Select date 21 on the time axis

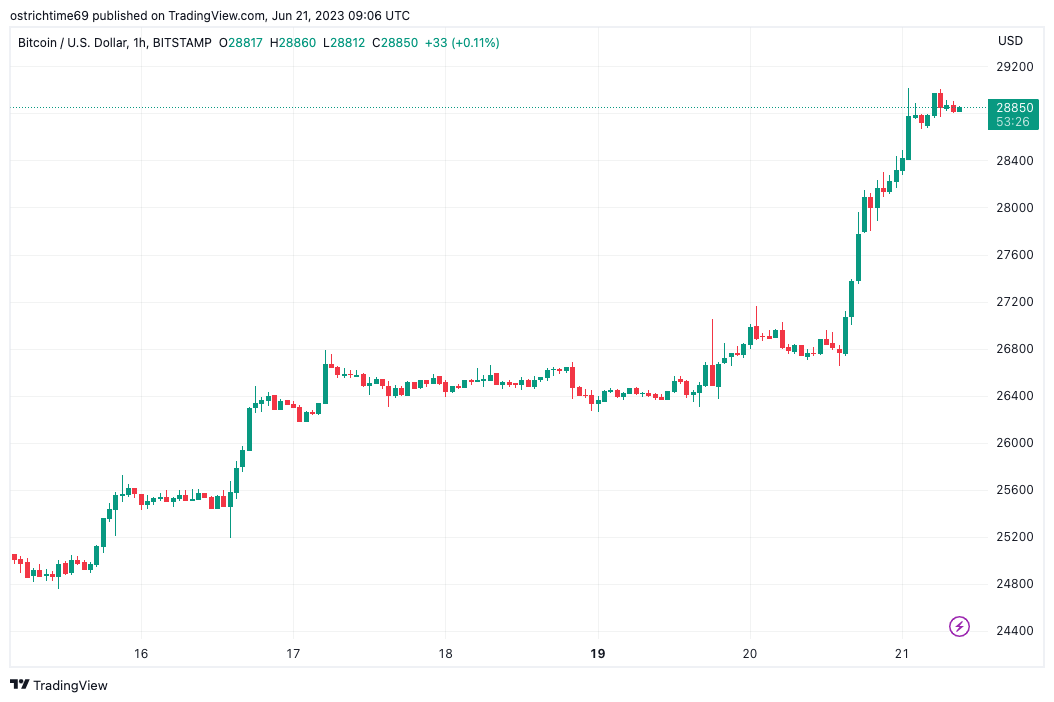click(902, 654)
